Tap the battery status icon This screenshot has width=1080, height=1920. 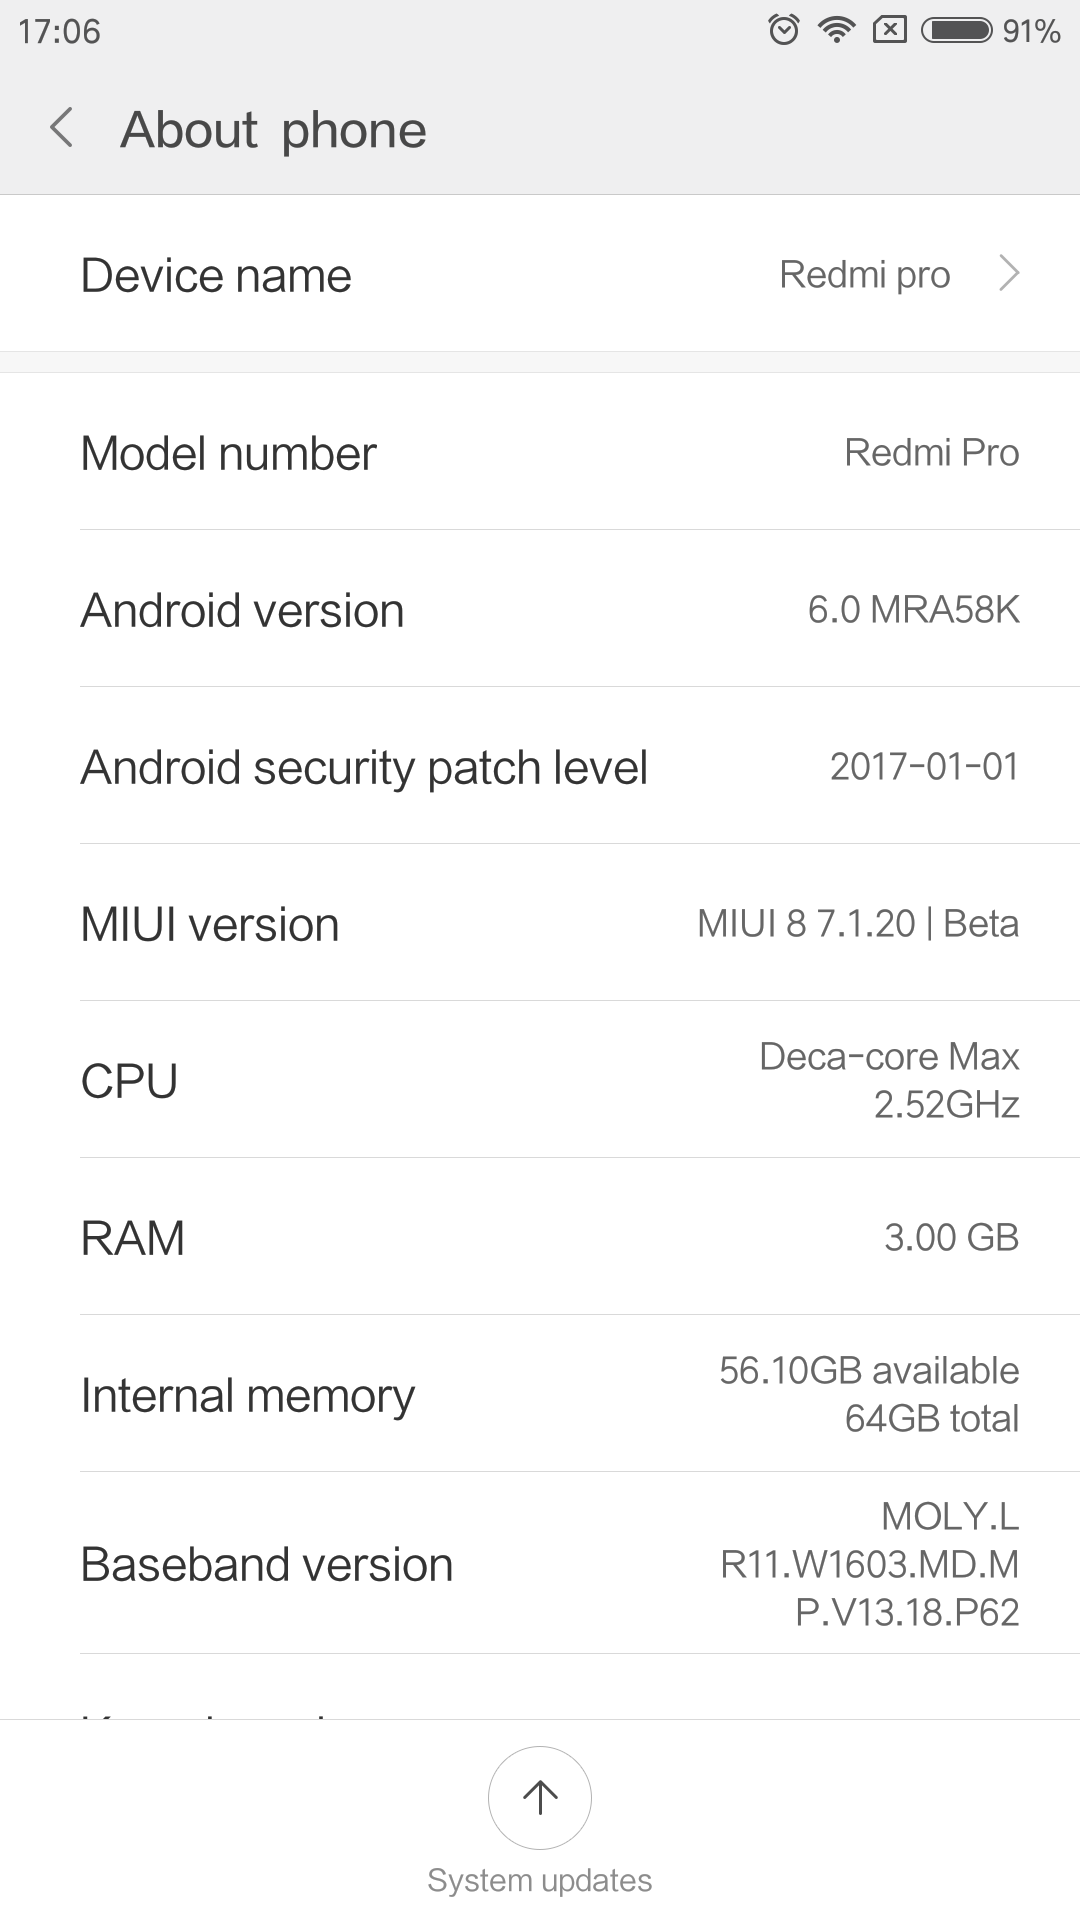tap(956, 30)
